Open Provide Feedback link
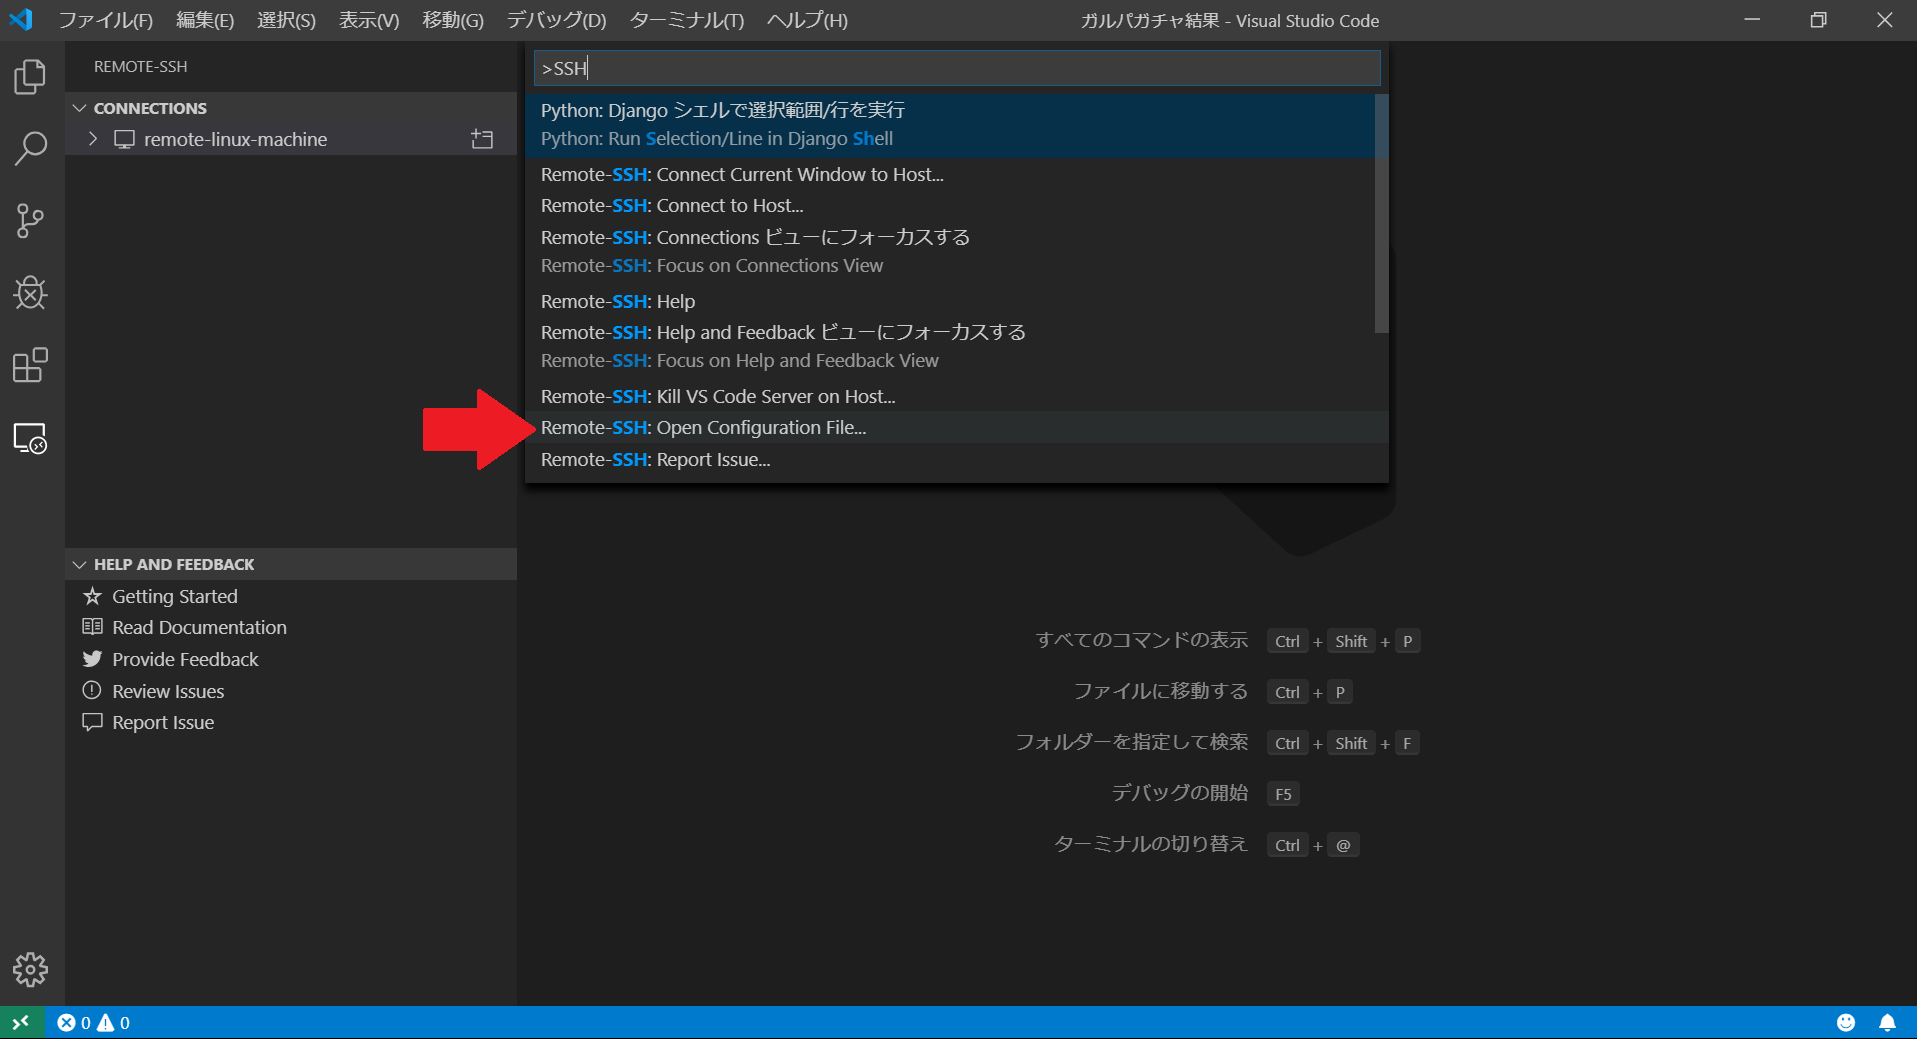The width and height of the screenshot is (1917, 1039). pyautogui.click(x=185, y=659)
